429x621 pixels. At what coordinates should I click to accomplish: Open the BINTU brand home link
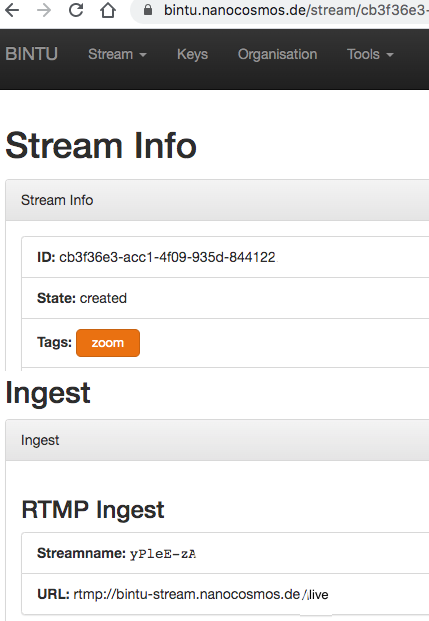31,54
